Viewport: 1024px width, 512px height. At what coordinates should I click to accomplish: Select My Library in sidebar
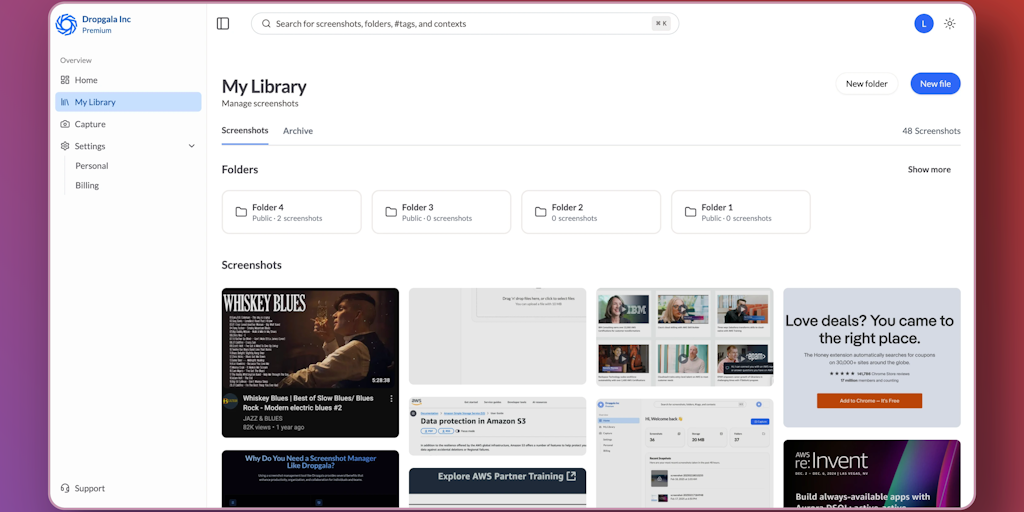(128, 102)
